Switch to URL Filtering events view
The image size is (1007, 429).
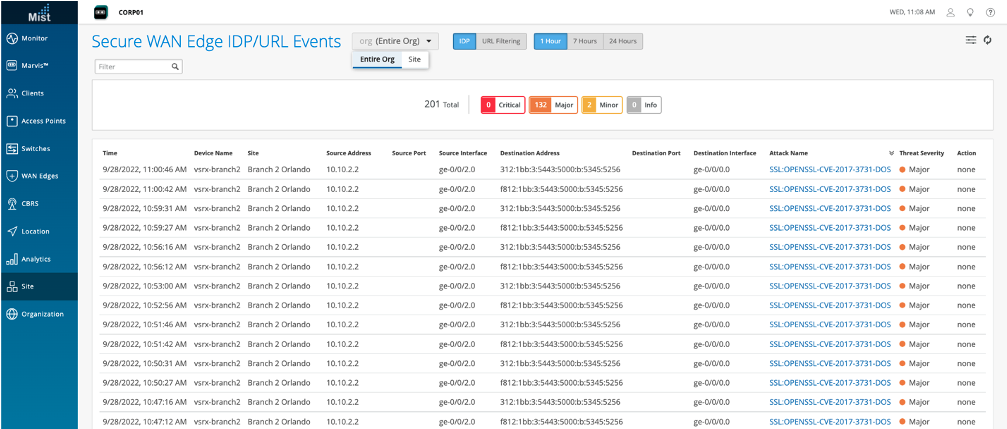click(x=501, y=41)
